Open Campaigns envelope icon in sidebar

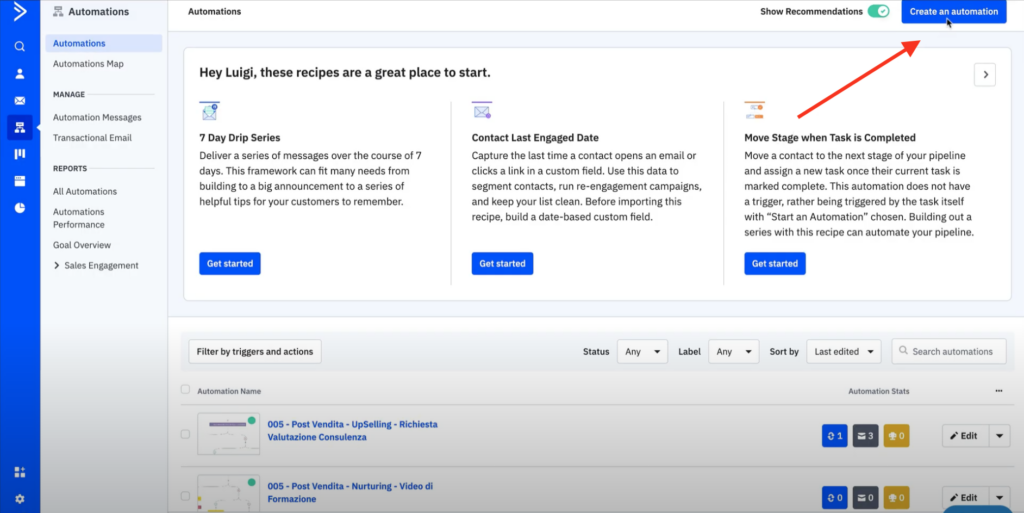click(x=19, y=100)
